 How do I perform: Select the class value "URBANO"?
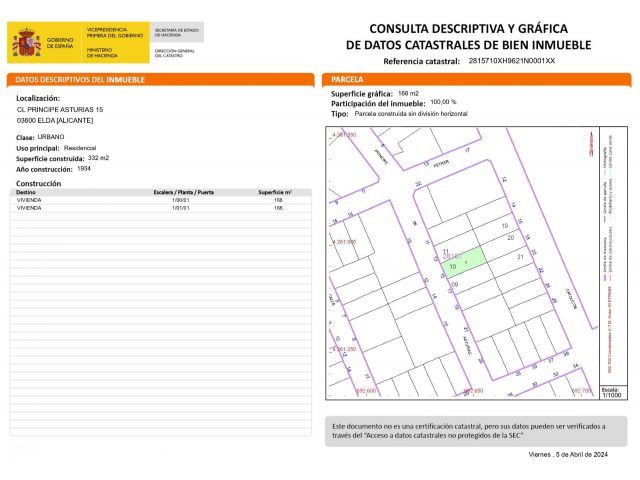point(51,137)
